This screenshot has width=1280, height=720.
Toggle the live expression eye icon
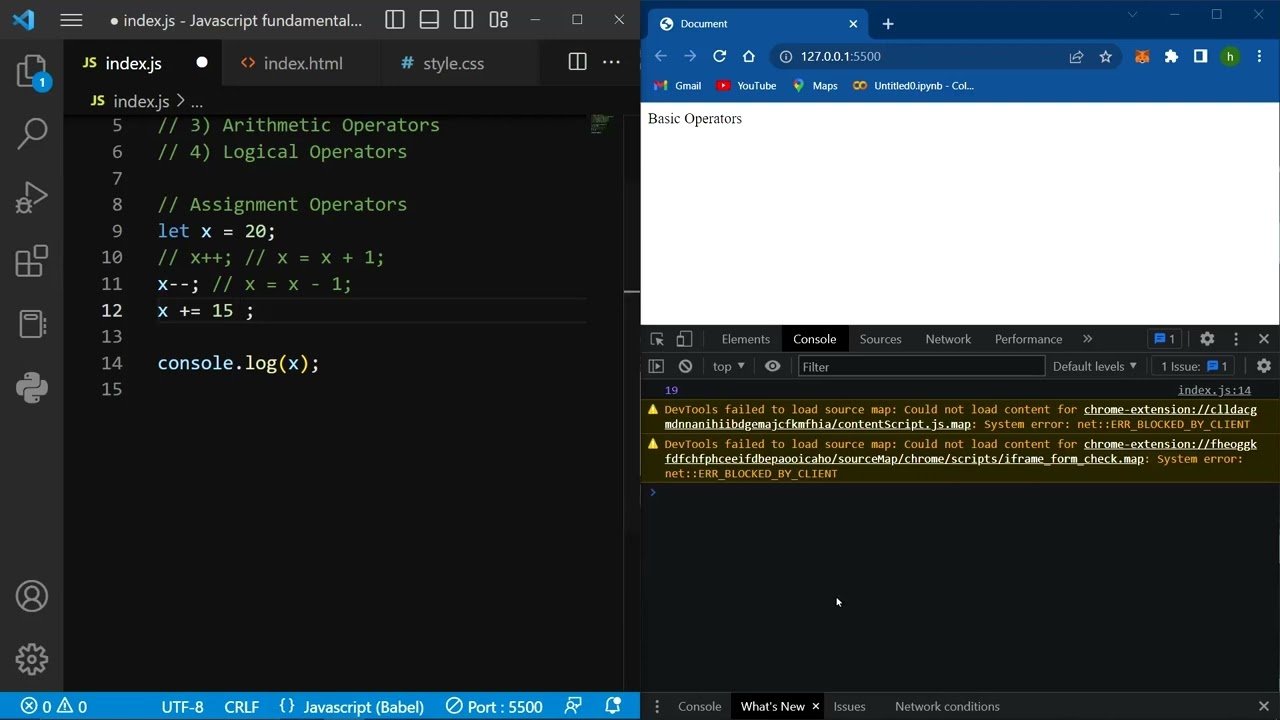pos(772,366)
